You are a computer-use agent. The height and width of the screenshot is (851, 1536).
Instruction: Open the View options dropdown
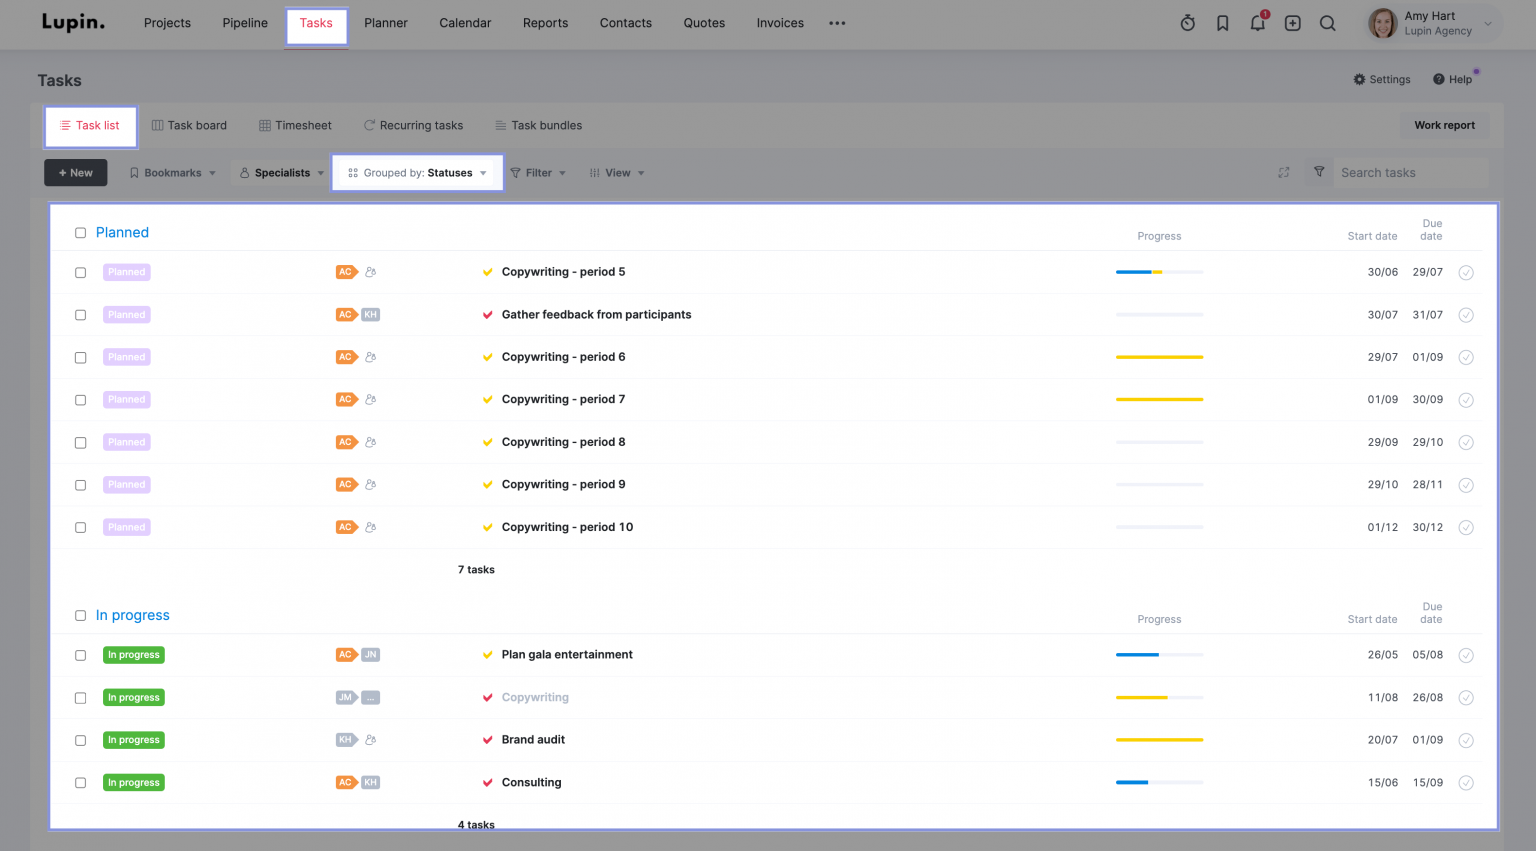617,172
